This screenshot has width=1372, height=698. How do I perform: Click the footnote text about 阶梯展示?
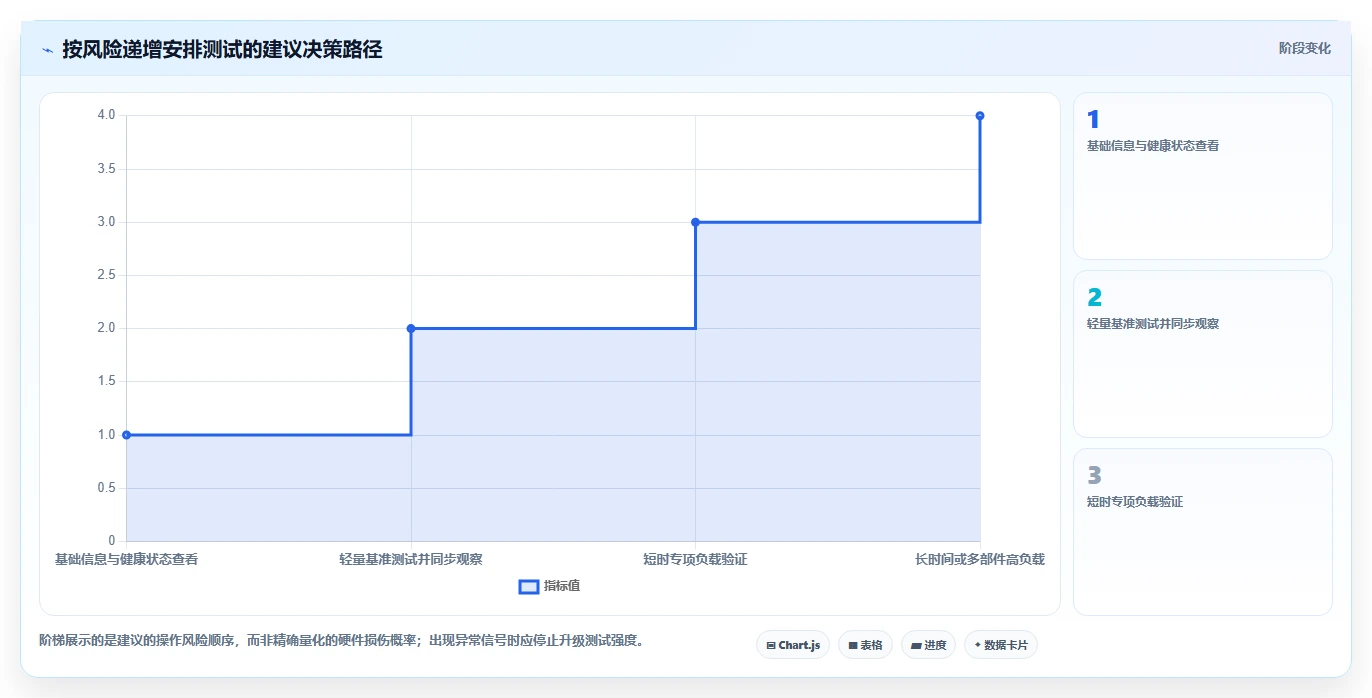pyautogui.click(x=341, y=640)
